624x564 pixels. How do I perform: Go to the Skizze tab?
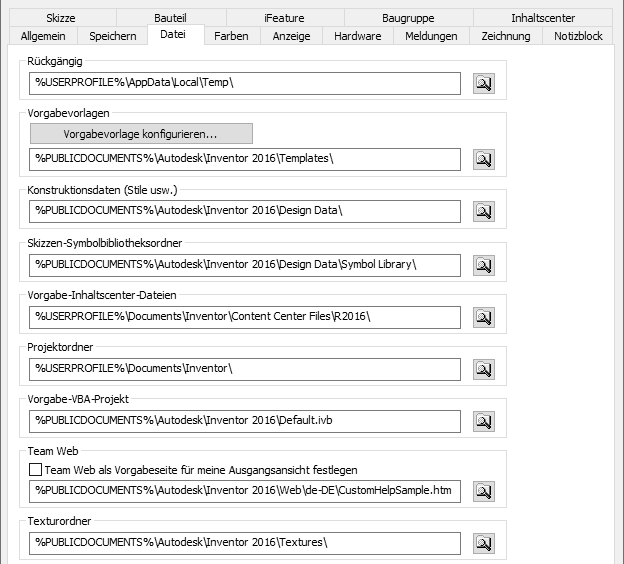[x=60, y=18]
